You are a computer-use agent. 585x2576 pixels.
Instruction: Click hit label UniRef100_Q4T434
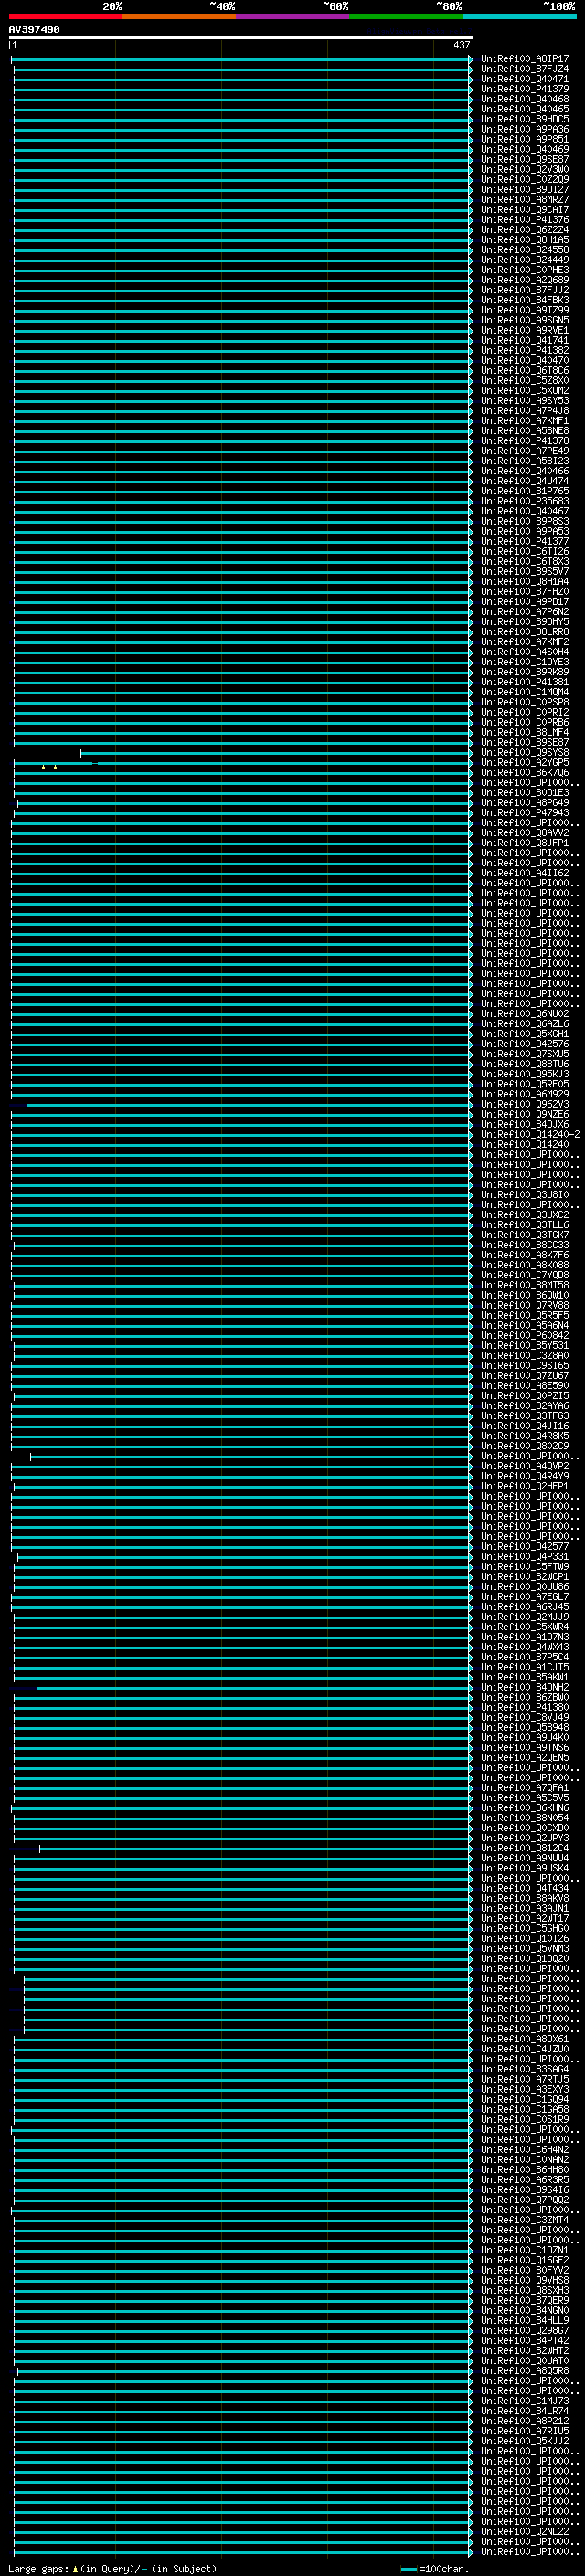click(524, 1889)
